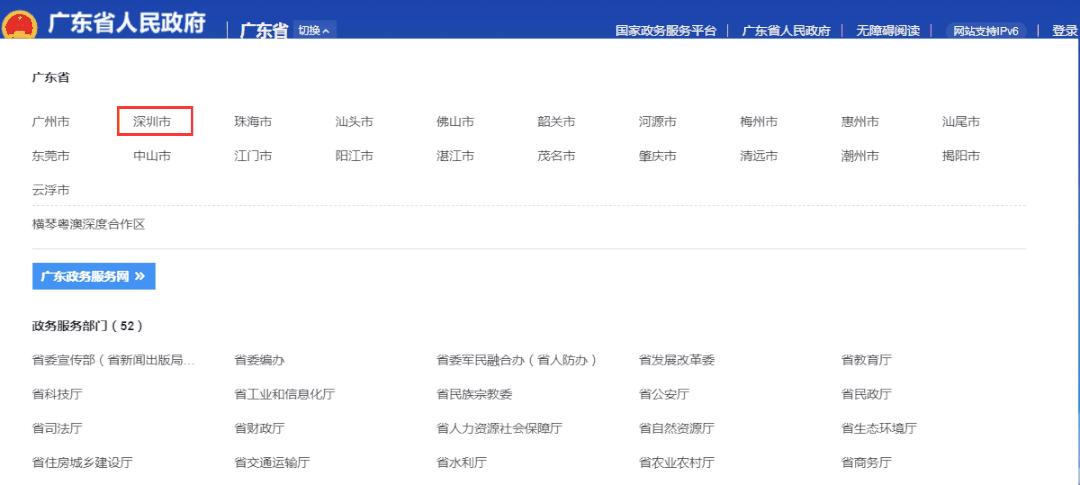
Task: Go to 省人力资源社会保障厅 department
Action: (x=499, y=428)
